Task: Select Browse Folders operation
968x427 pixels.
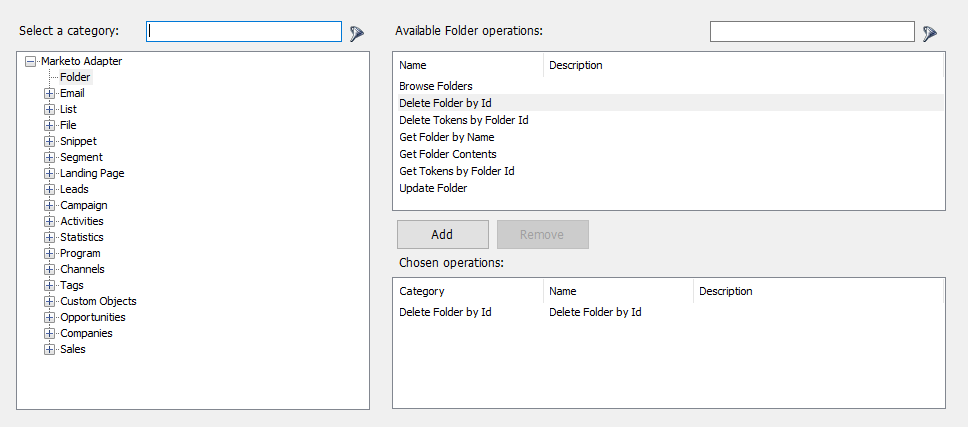Action: [436, 86]
